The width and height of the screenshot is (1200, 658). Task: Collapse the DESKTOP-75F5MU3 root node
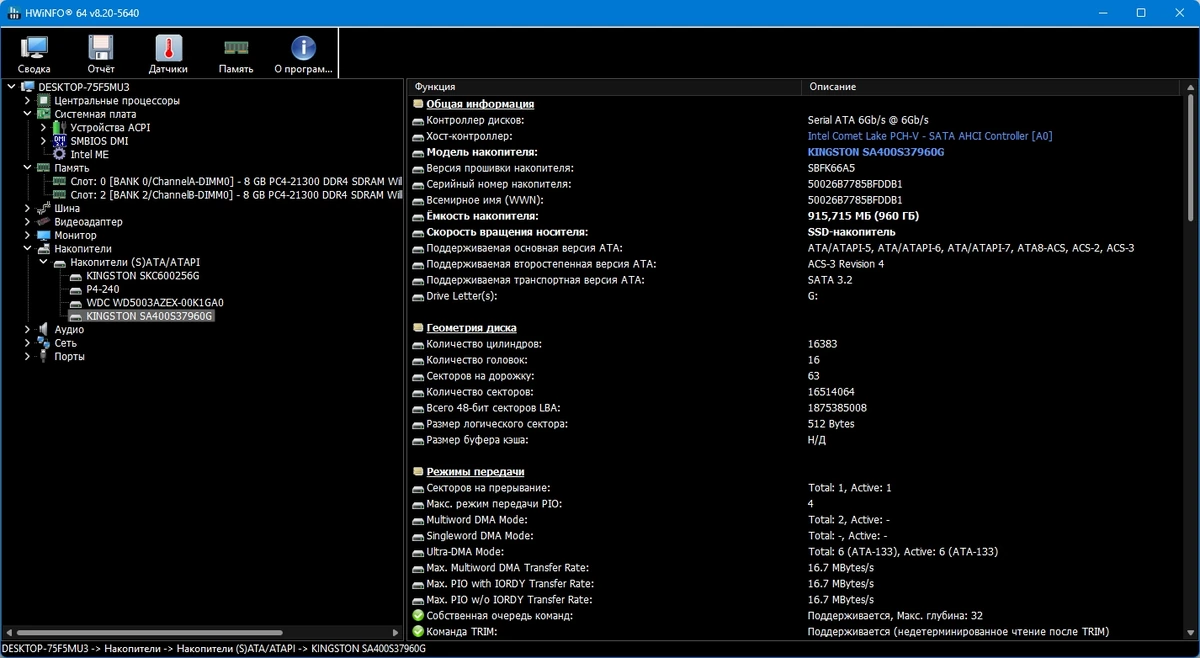(x=11, y=87)
